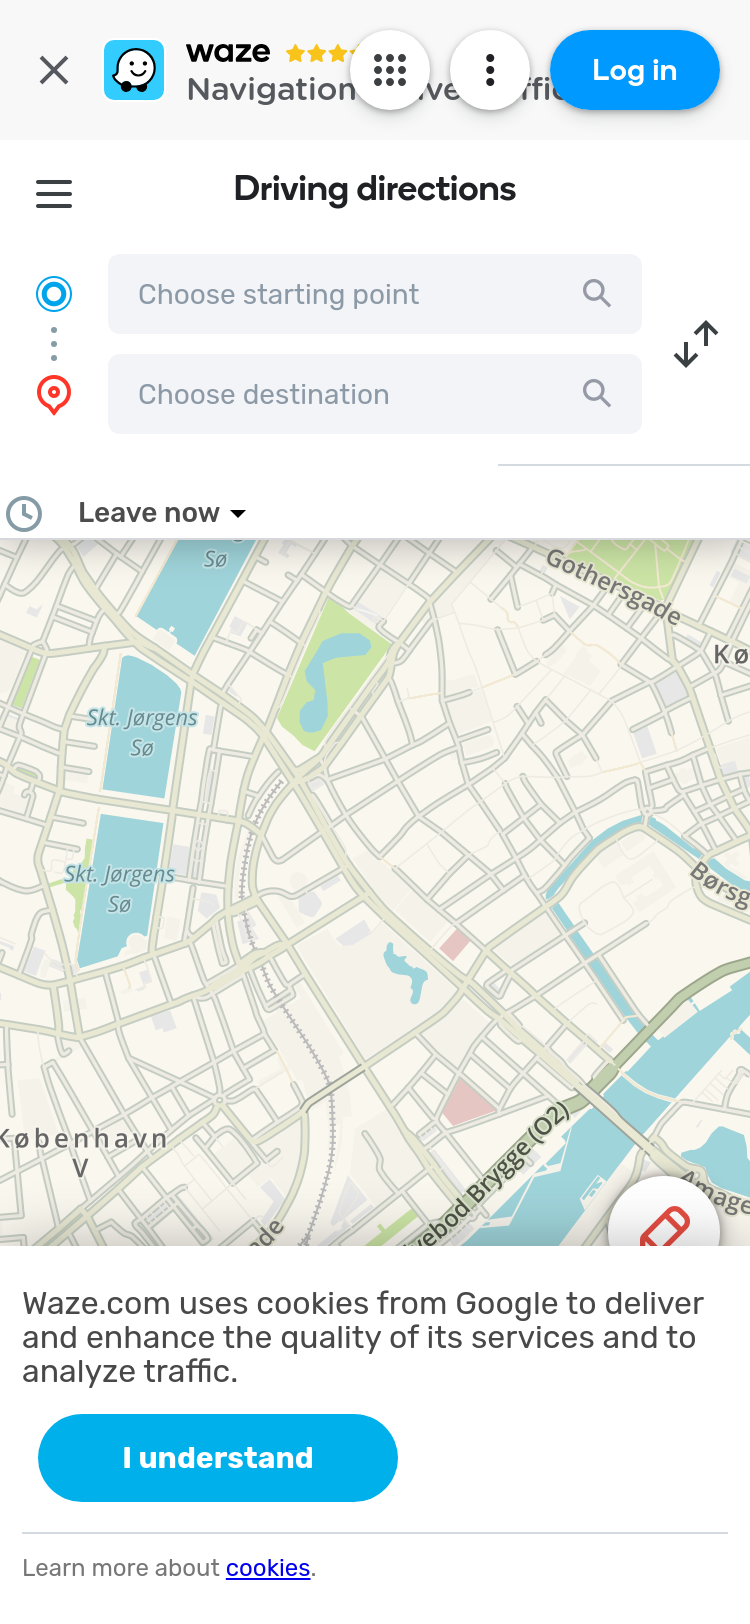Click the Choose starting point field

click(x=375, y=294)
